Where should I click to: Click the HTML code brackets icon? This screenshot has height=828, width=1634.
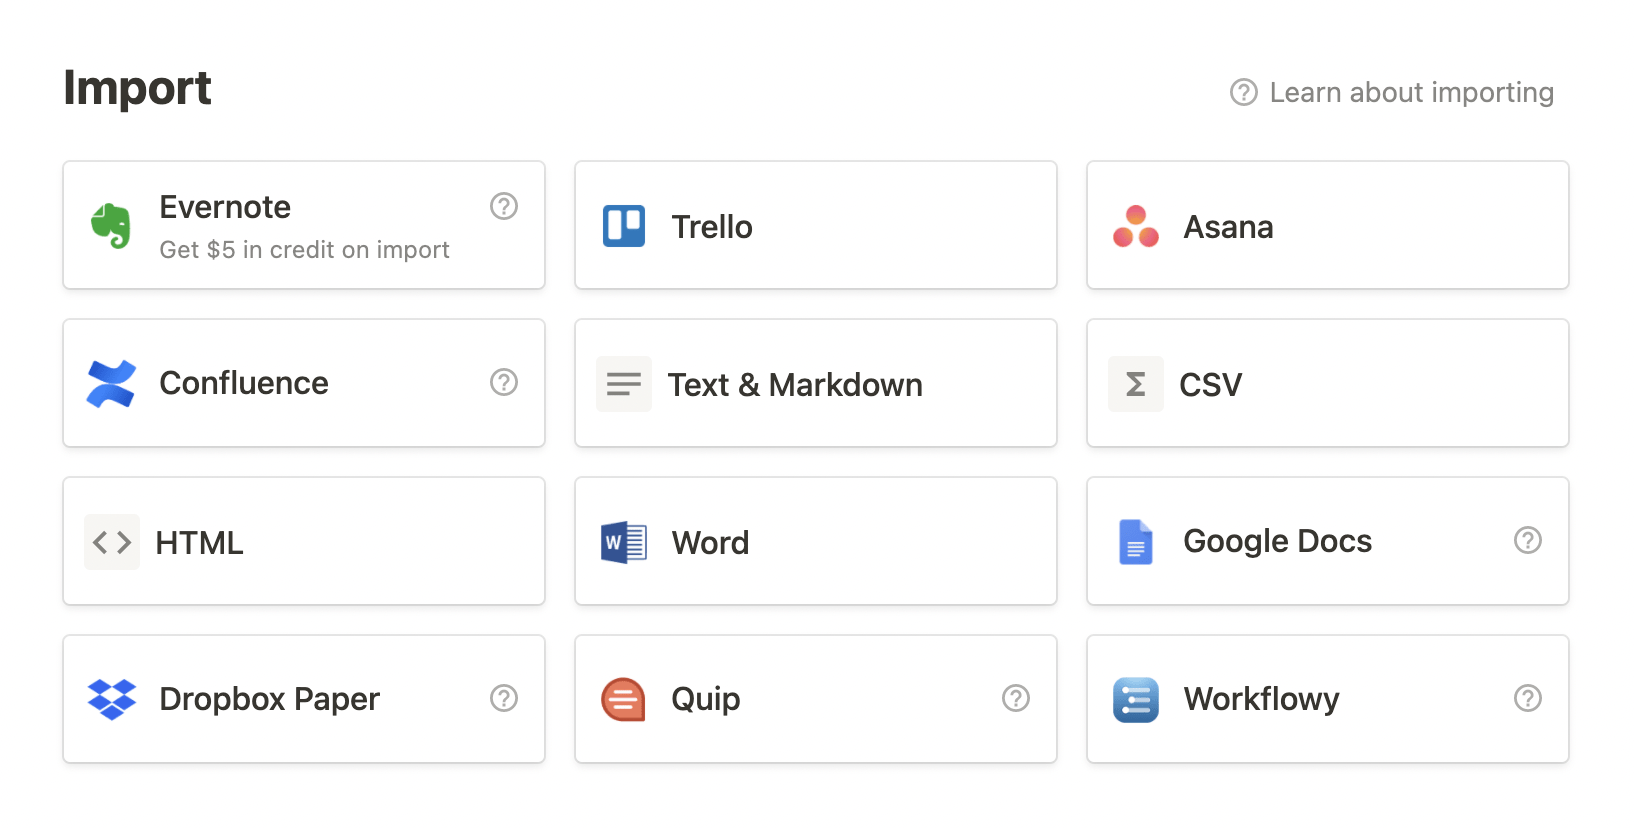112,542
